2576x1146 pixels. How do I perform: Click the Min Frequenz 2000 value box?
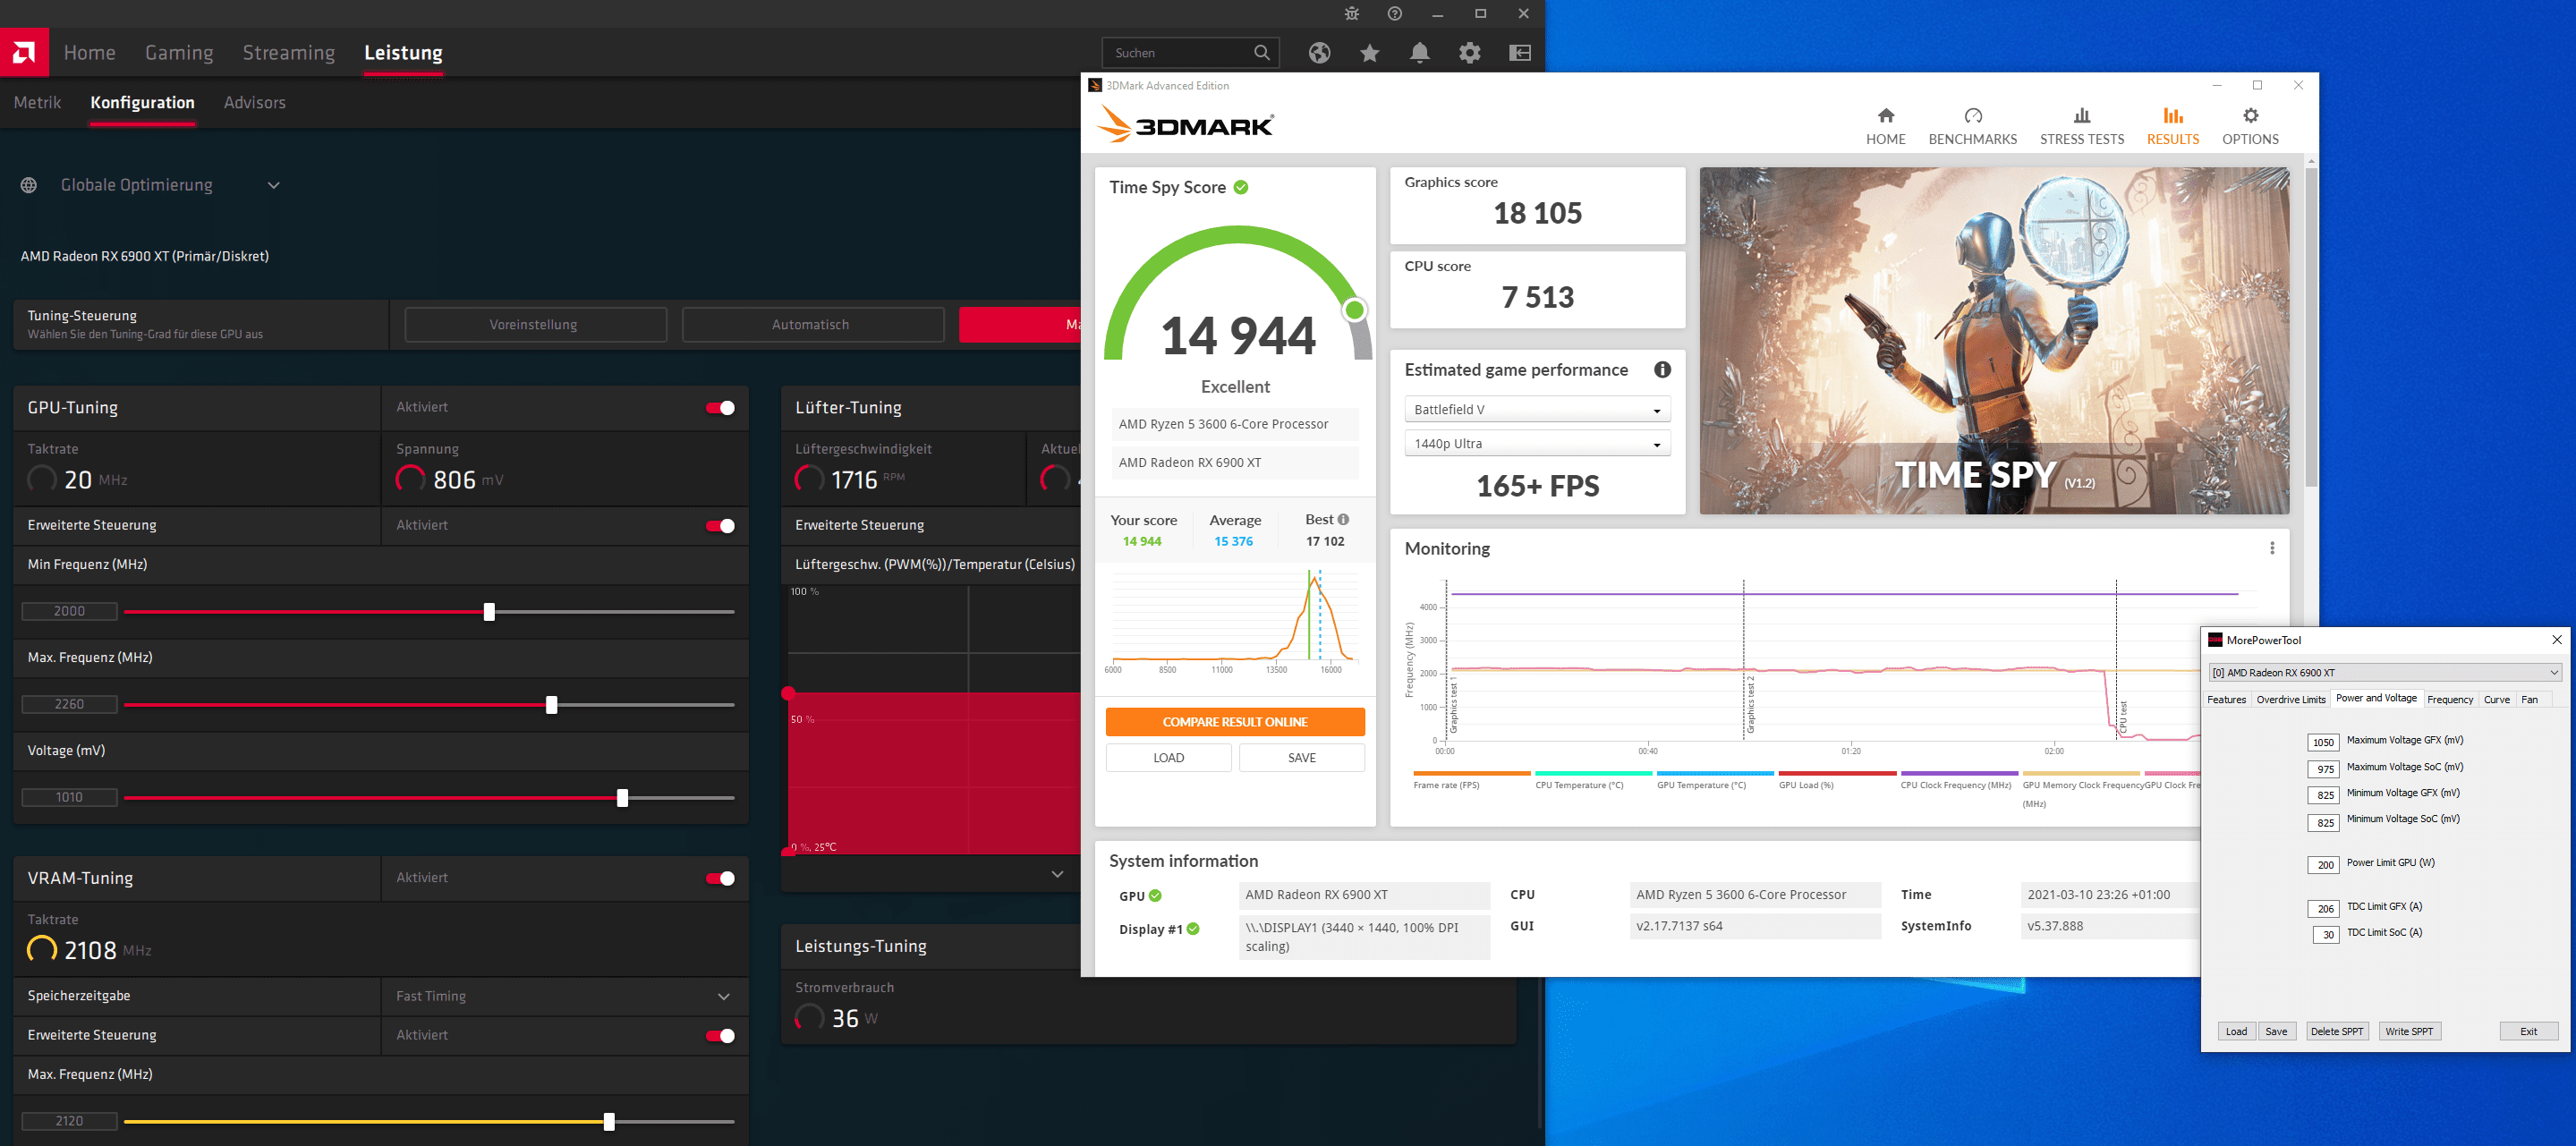pyautogui.click(x=69, y=611)
